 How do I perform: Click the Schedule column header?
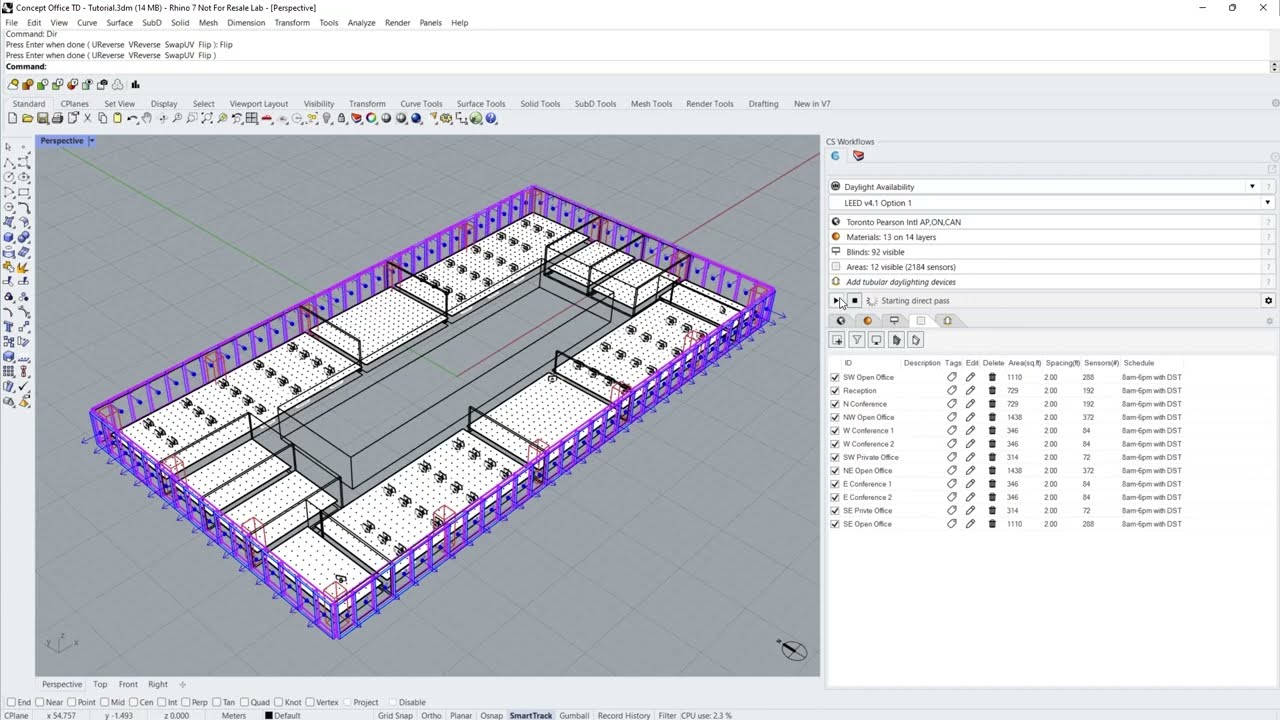pos(1138,363)
